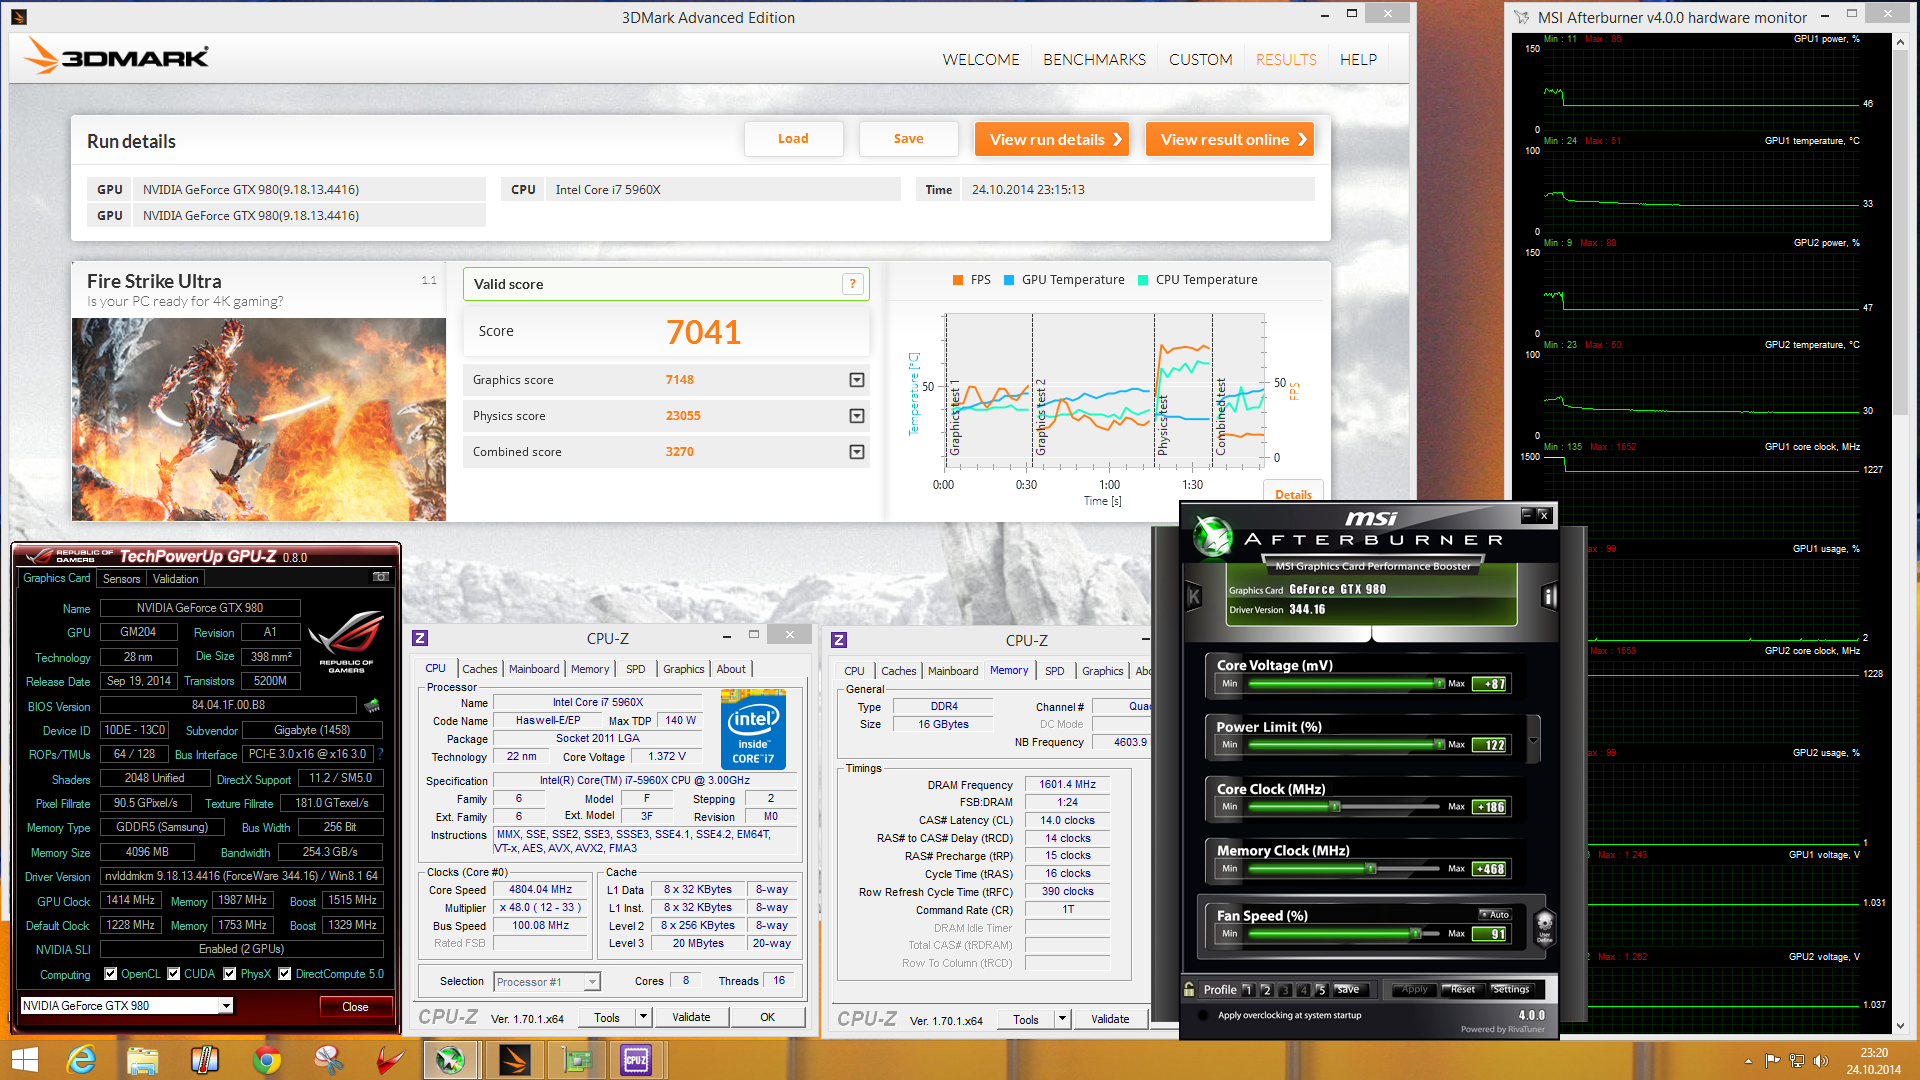Expand the Physics score details
The width and height of the screenshot is (1920, 1080).
[857, 416]
